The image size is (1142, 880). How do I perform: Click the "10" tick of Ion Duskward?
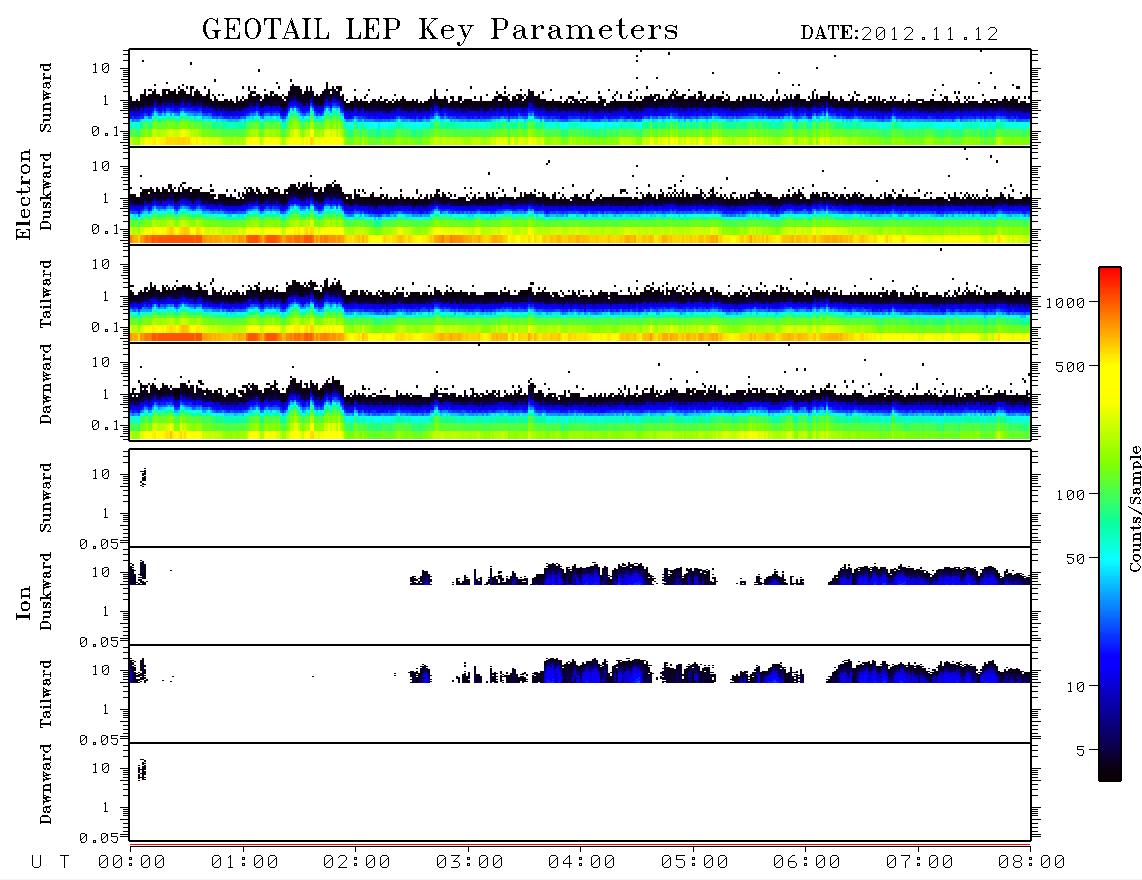point(101,573)
